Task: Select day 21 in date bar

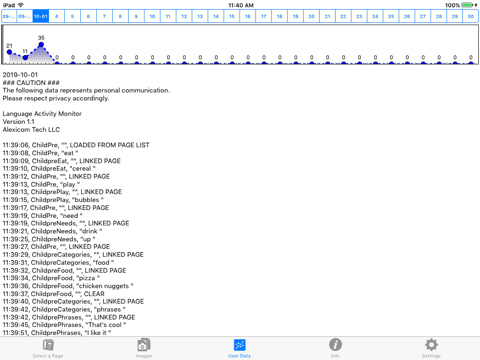Action: click(328, 16)
